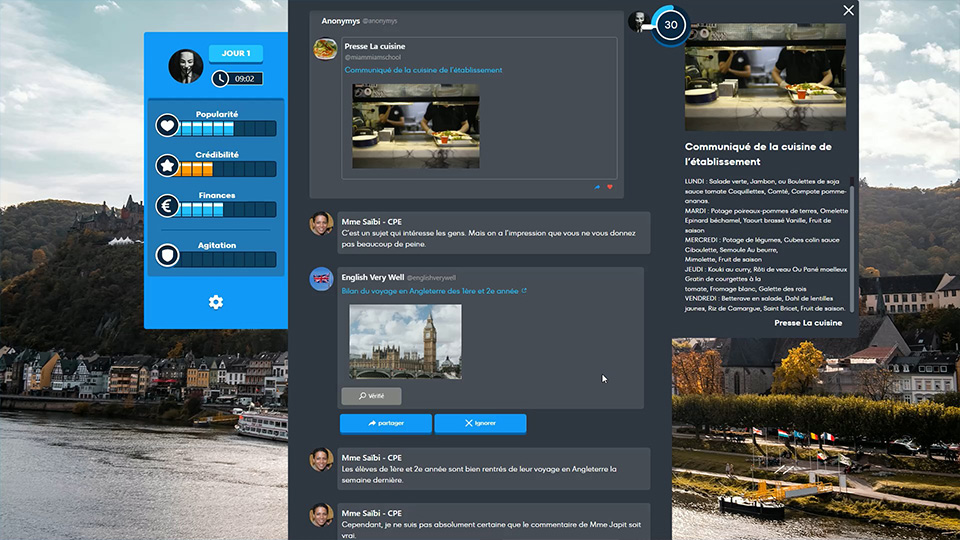Viewport: 960px width, 540px height.
Task: Click the star icon beside Crédibilité
Action: click(167, 166)
